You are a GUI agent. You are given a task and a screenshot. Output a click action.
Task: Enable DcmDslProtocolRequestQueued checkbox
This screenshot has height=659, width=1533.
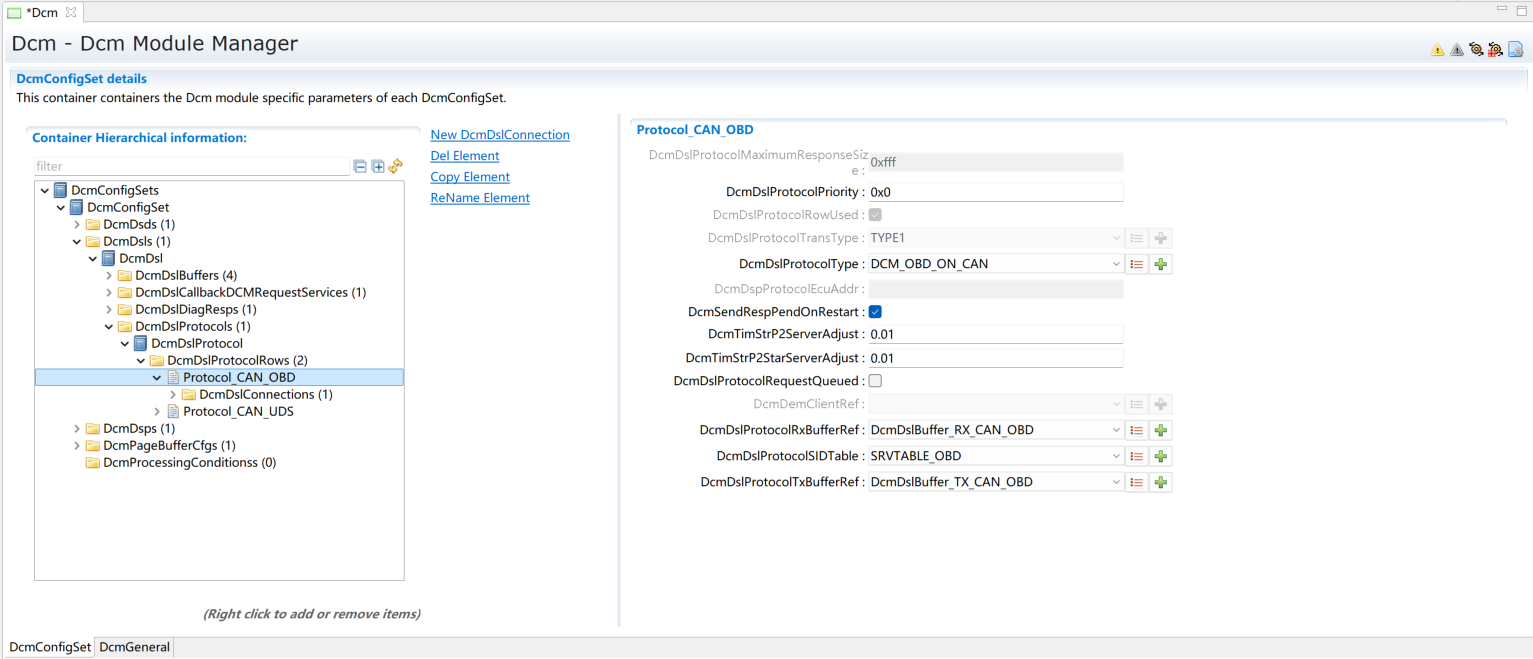[875, 381]
